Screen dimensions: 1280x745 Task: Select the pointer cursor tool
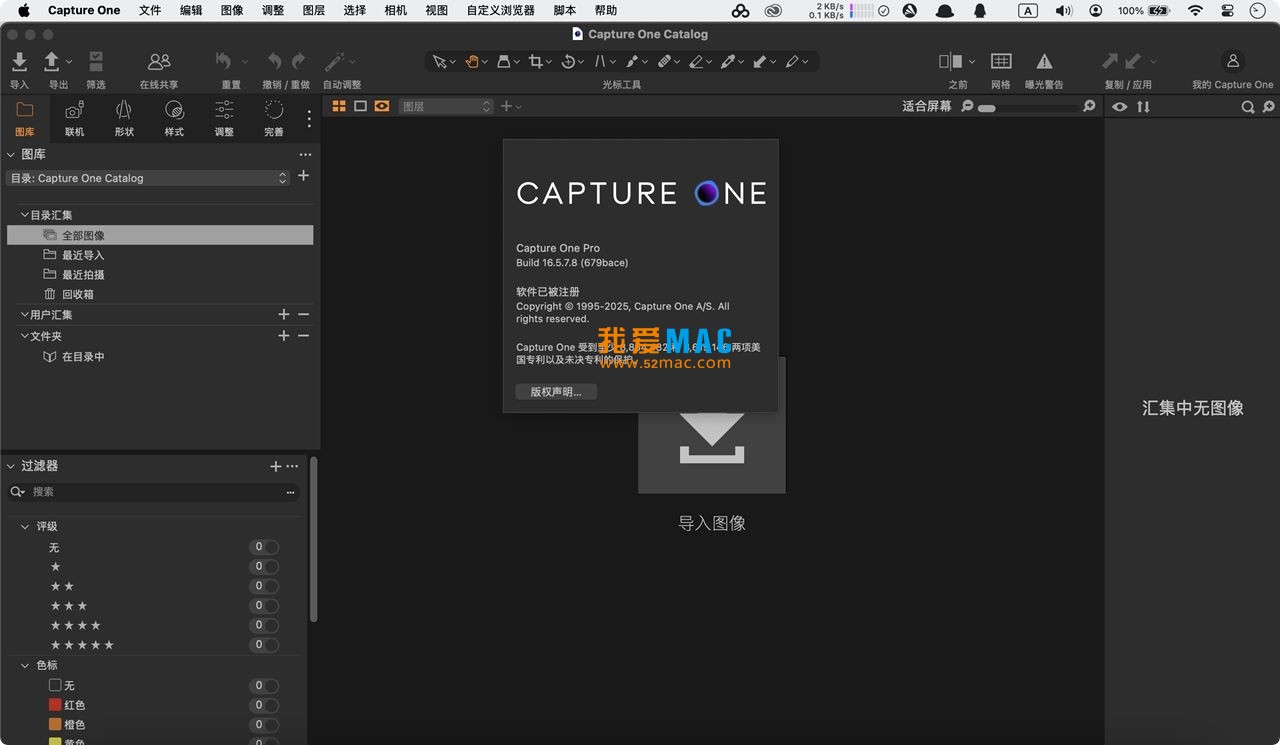point(439,62)
